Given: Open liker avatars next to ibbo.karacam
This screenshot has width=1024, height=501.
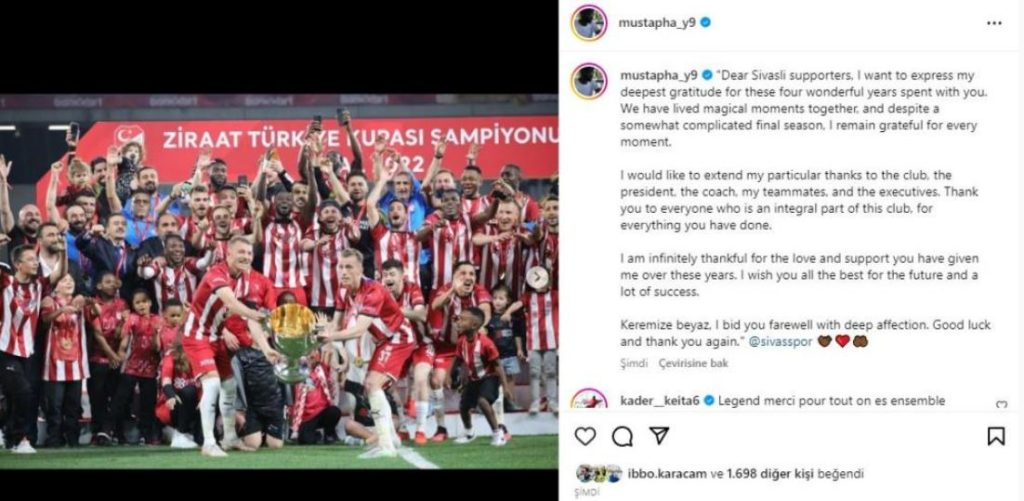Looking at the screenshot, I should [x=598, y=474].
